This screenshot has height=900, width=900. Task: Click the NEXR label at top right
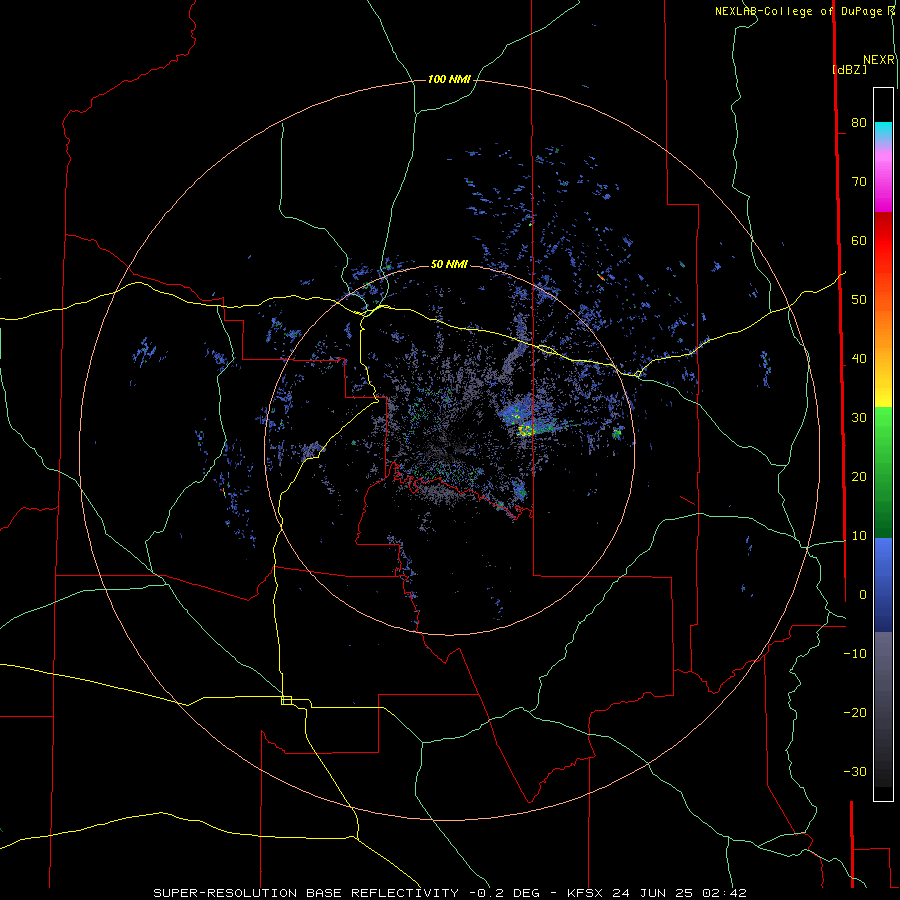(x=879, y=60)
